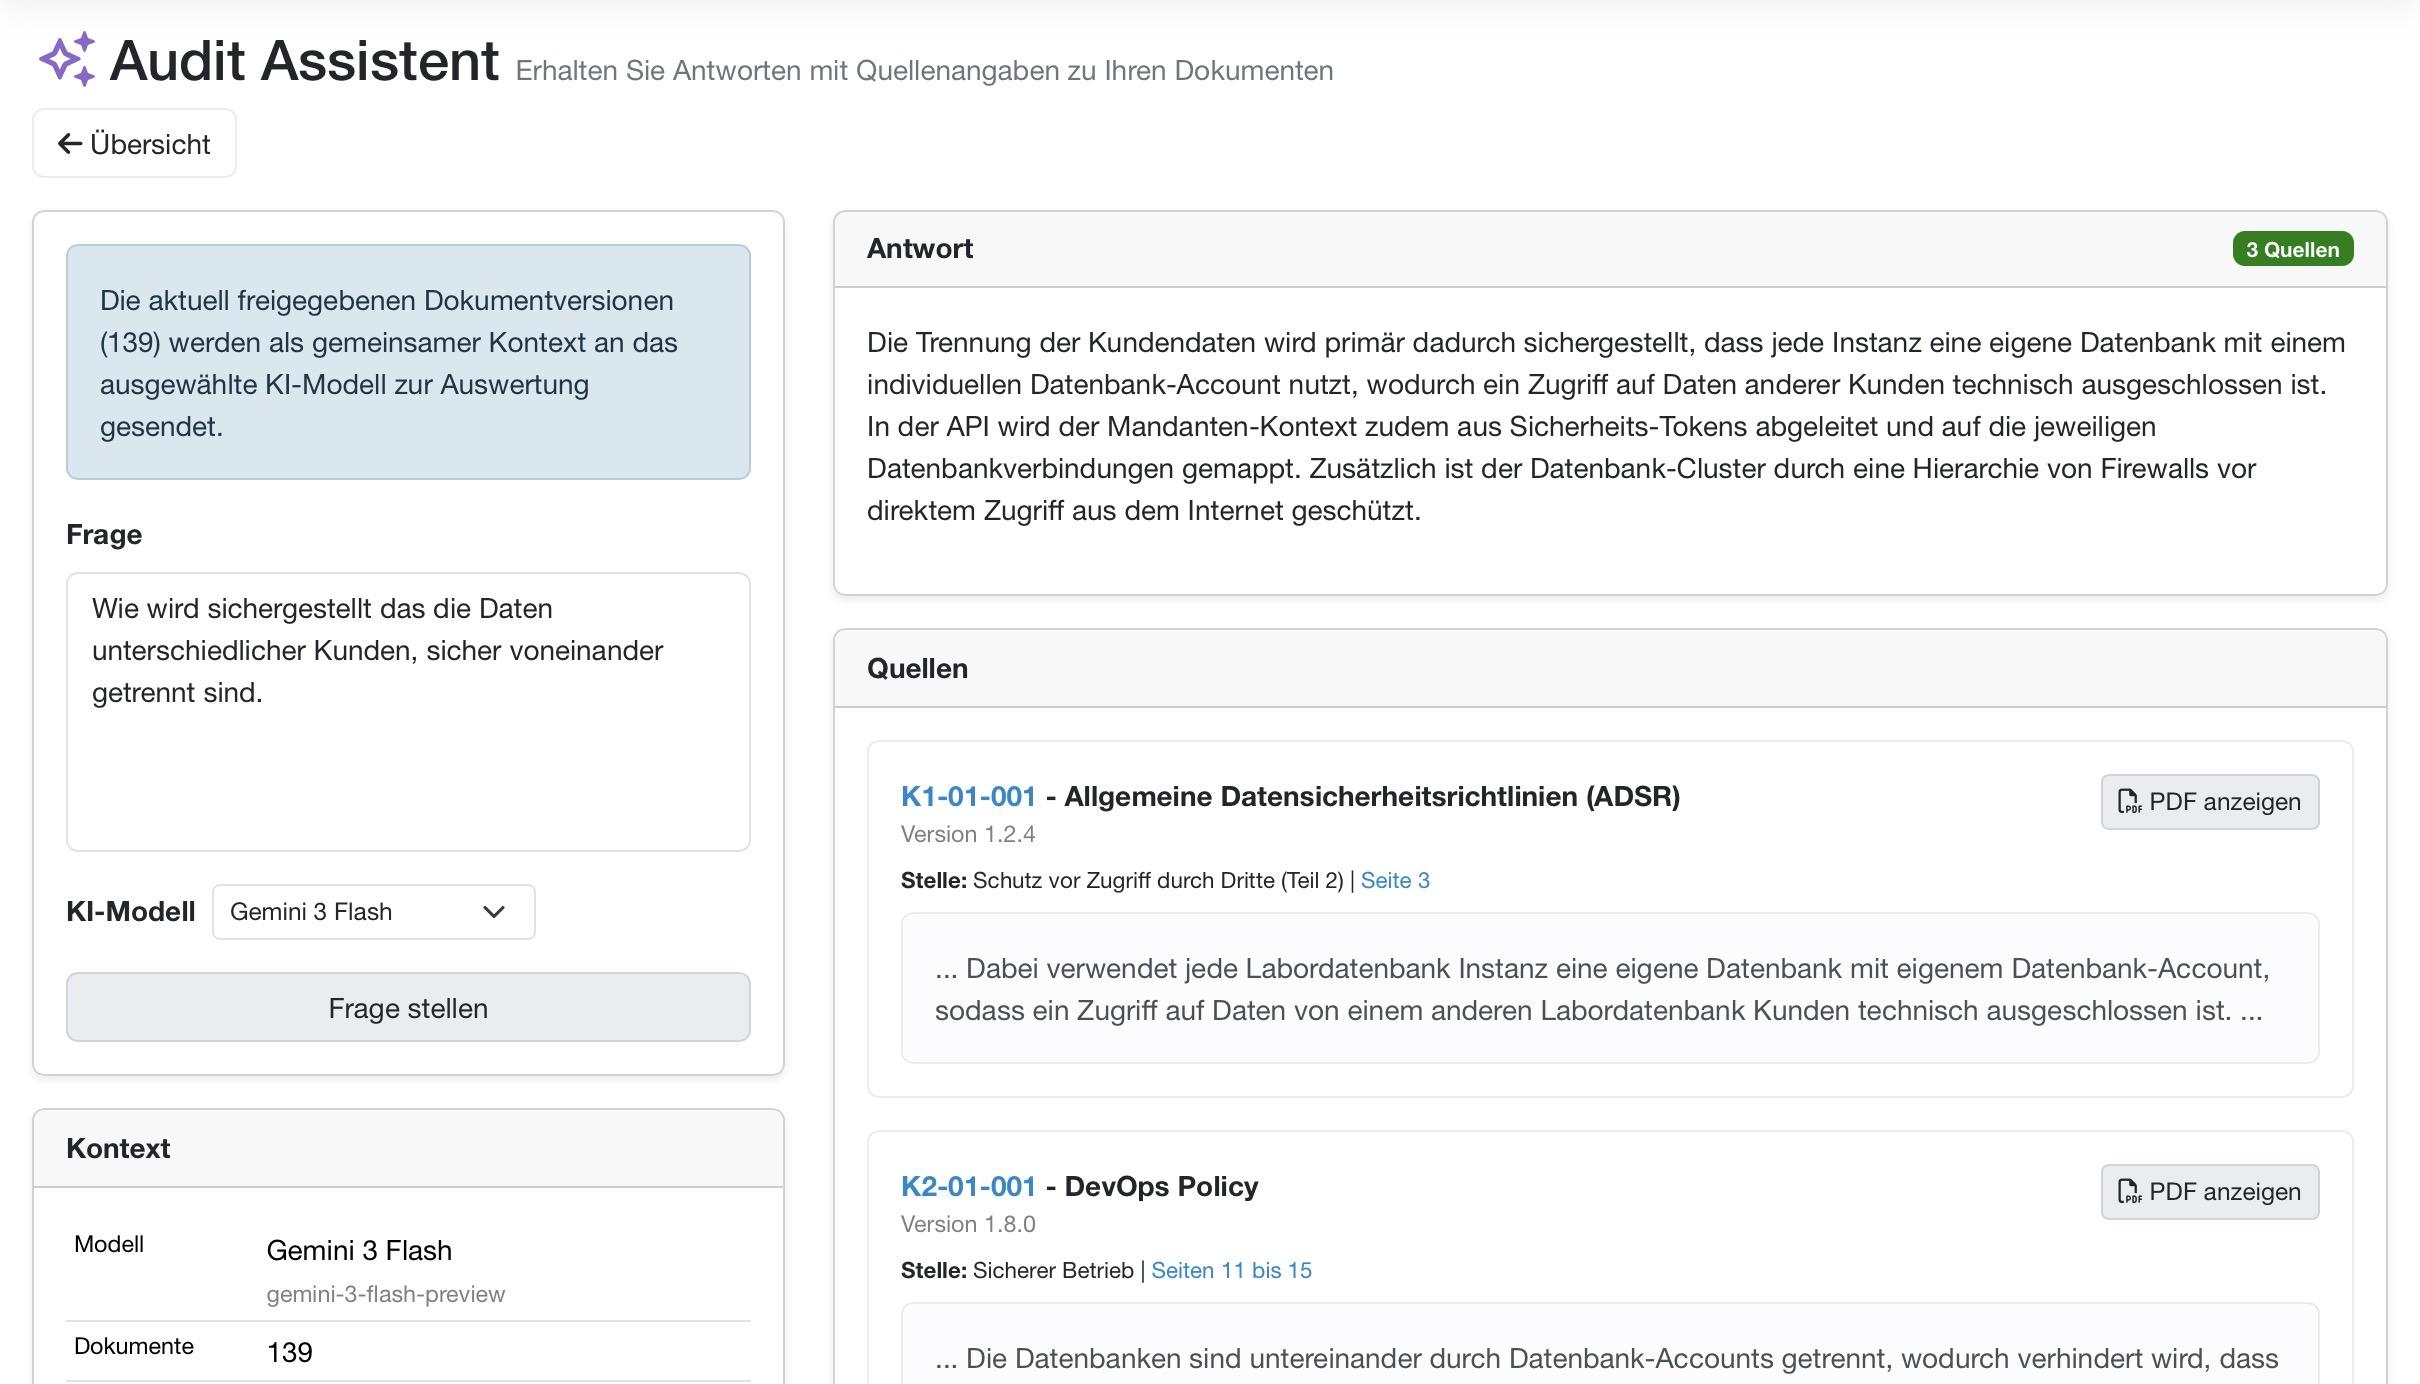Click the Frage text input field

click(x=408, y=711)
